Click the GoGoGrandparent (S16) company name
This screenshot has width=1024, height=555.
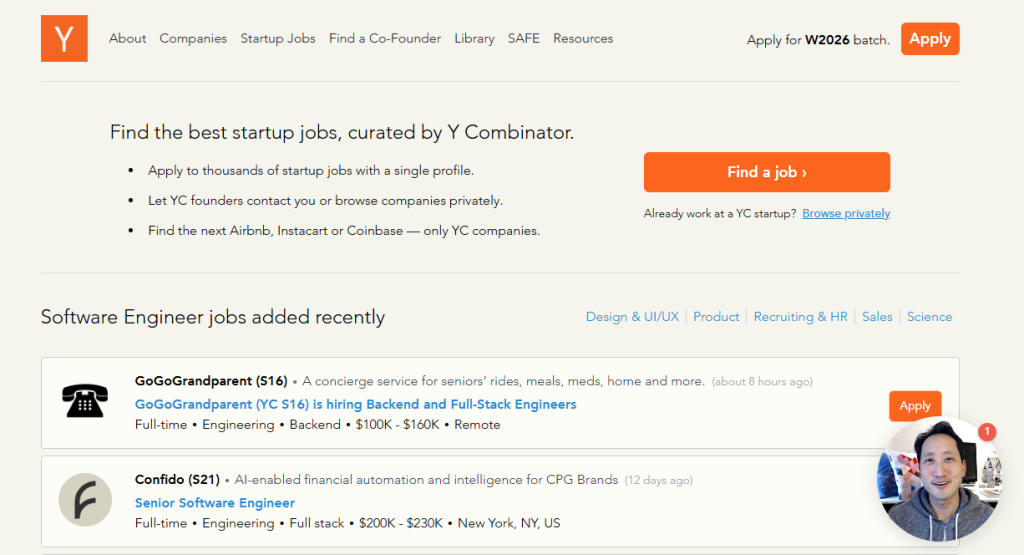coord(211,381)
